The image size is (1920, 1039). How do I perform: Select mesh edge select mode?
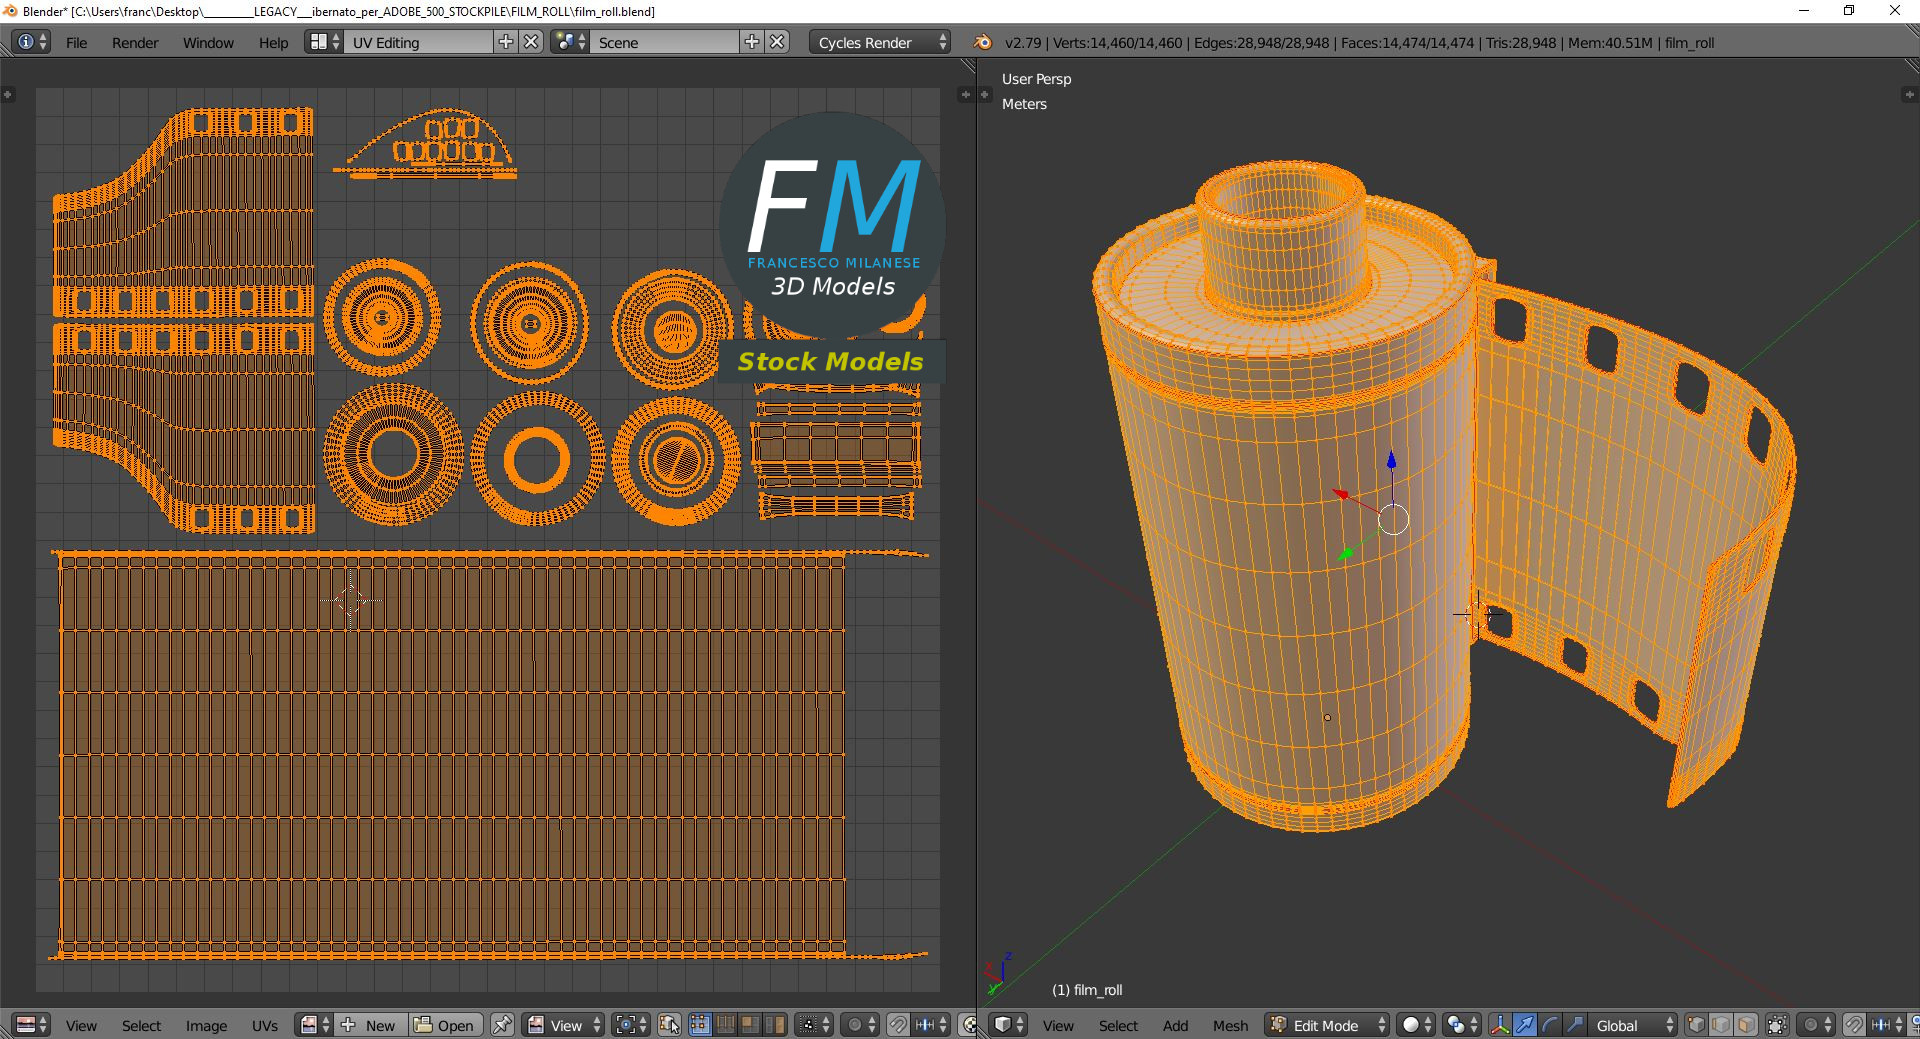(x=1721, y=1025)
